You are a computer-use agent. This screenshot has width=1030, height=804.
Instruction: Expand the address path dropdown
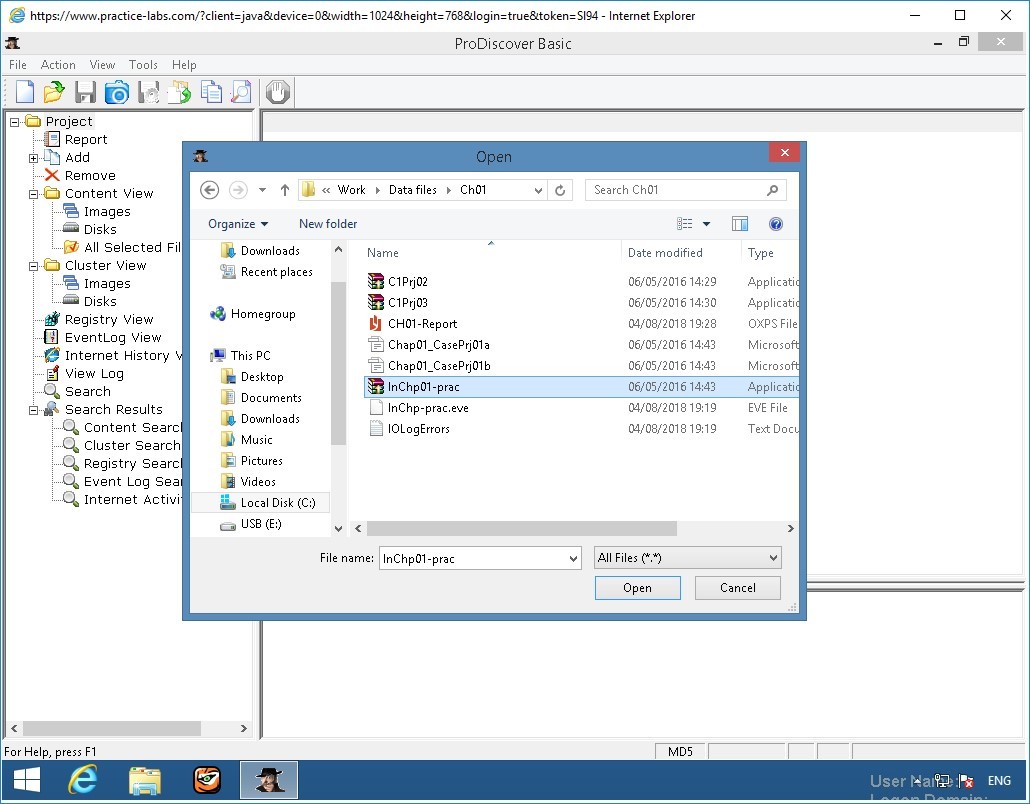[x=538, y=190]
